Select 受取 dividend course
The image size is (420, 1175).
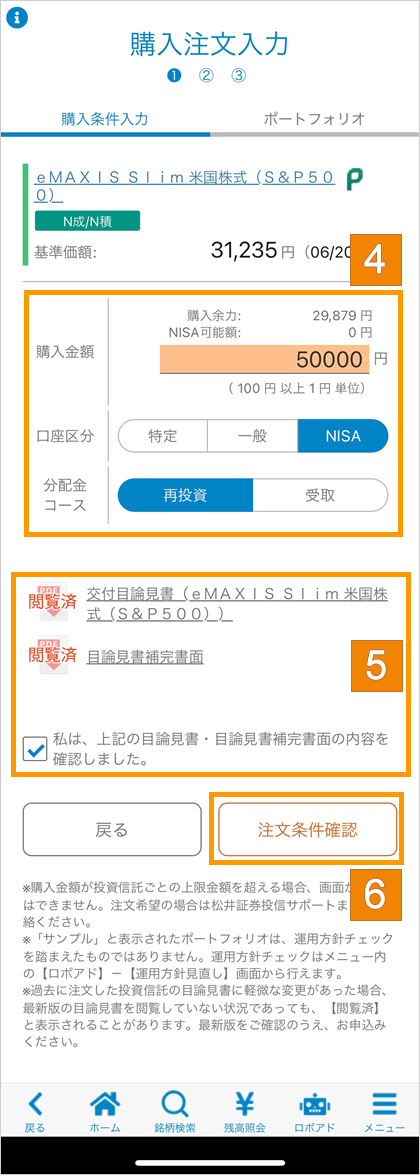point(320,495)
